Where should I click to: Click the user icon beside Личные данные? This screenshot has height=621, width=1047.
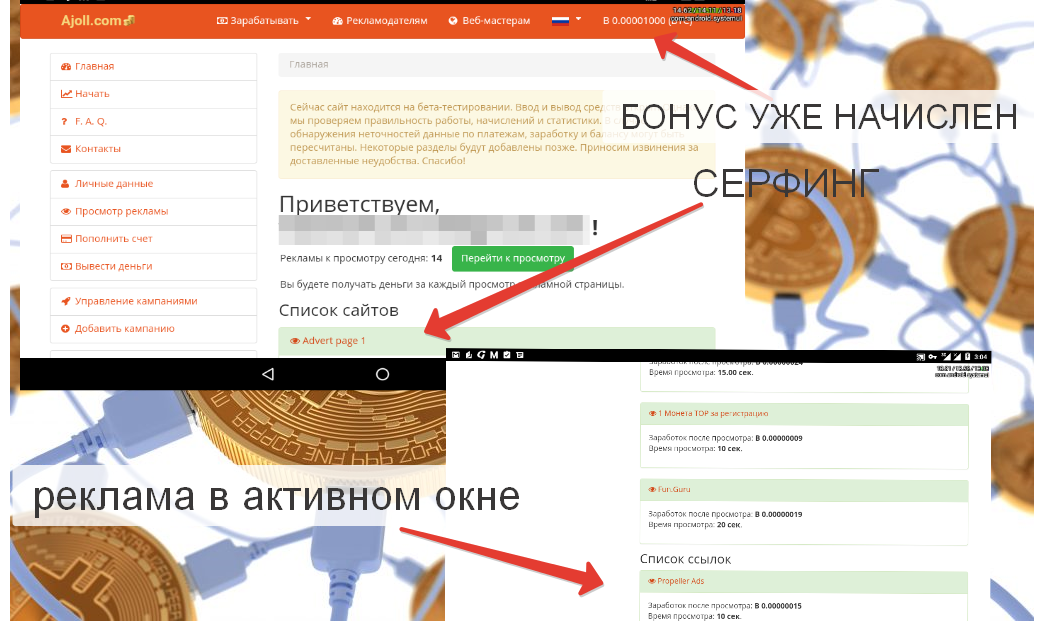[x=65, y=184]
